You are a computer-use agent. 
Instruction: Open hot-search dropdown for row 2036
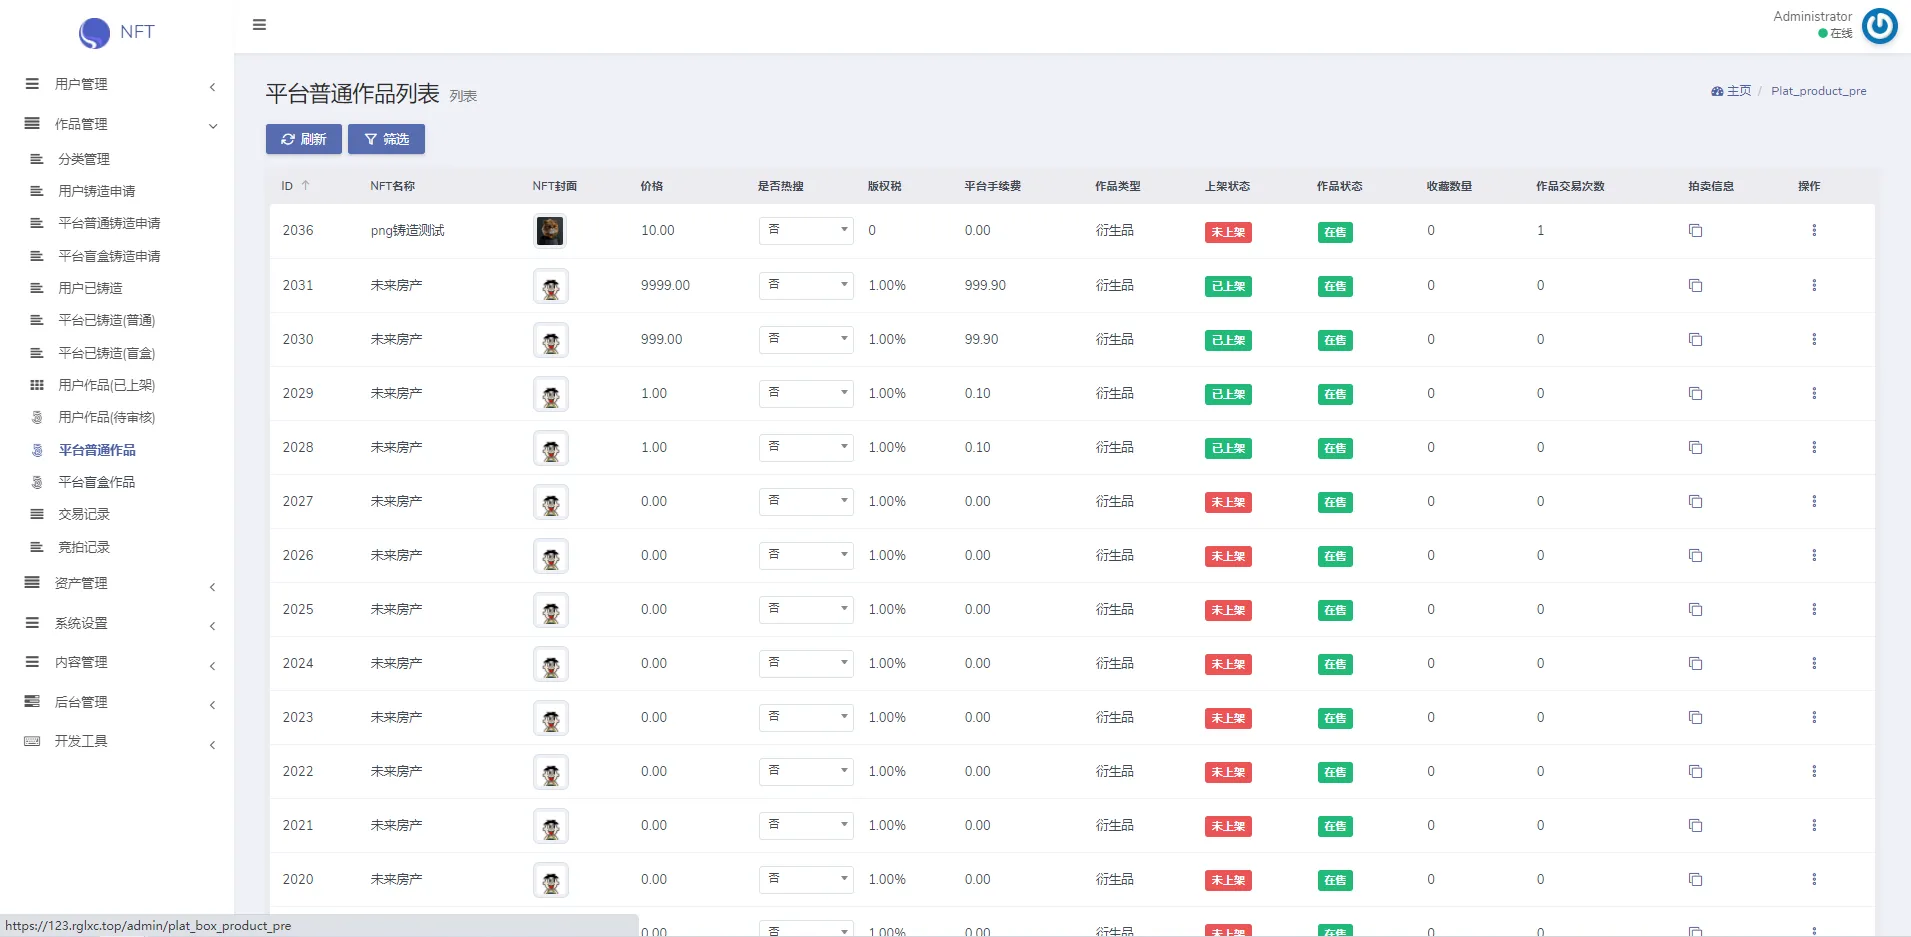805,231
